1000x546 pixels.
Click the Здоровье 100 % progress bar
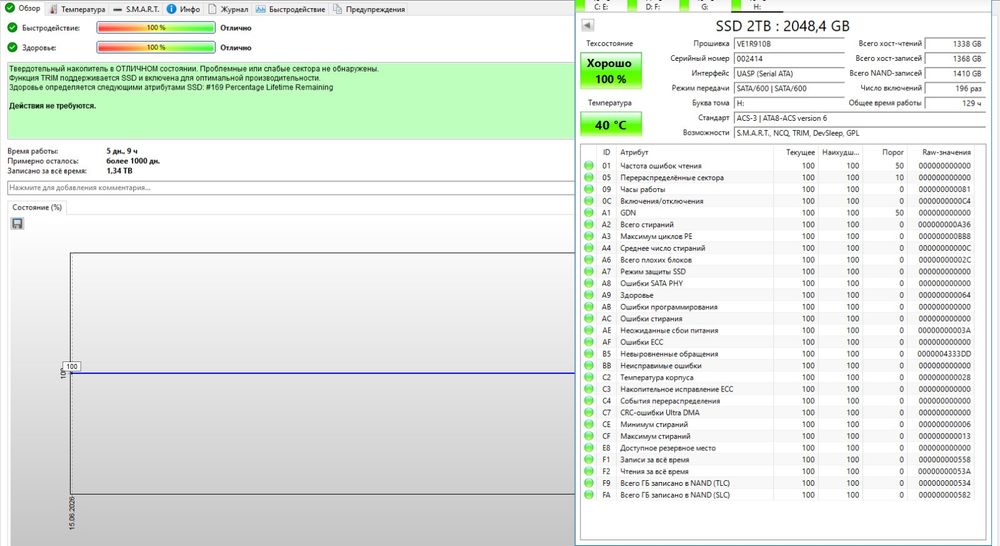pyautogui.click(x=156, y=47)
